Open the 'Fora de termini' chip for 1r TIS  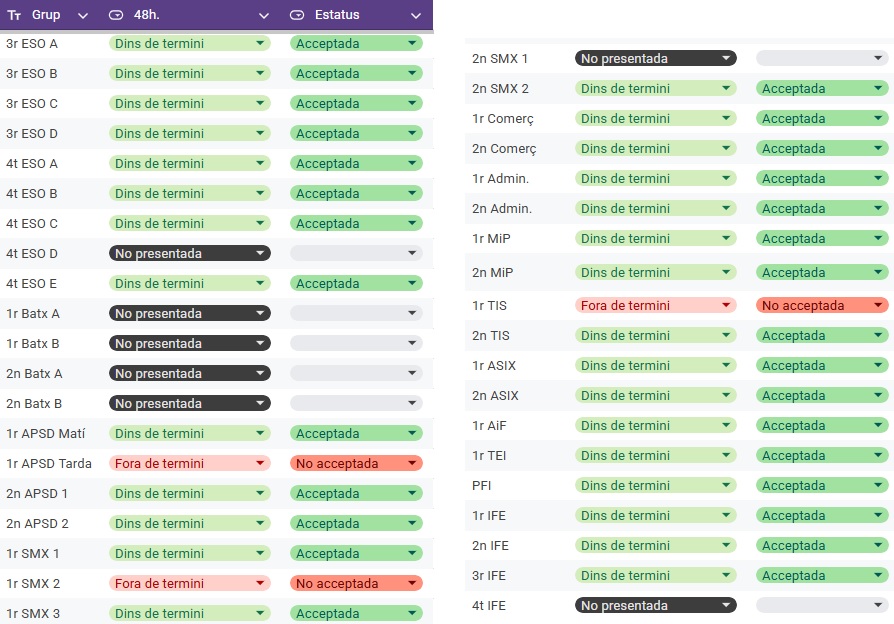point(655,306)
